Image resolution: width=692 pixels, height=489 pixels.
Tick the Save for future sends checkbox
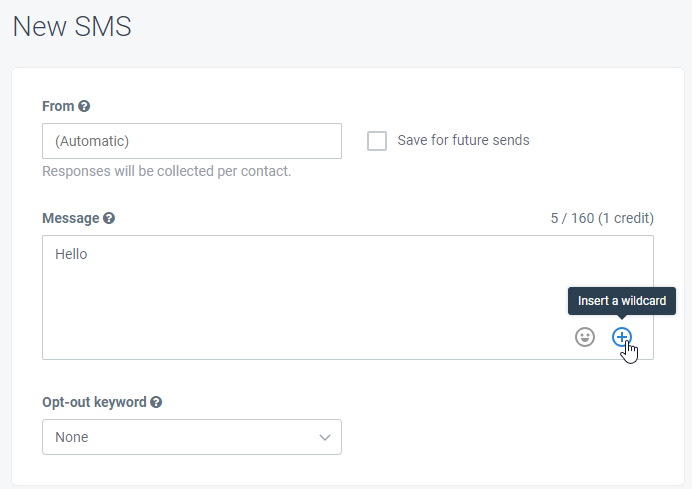point(377,141)
